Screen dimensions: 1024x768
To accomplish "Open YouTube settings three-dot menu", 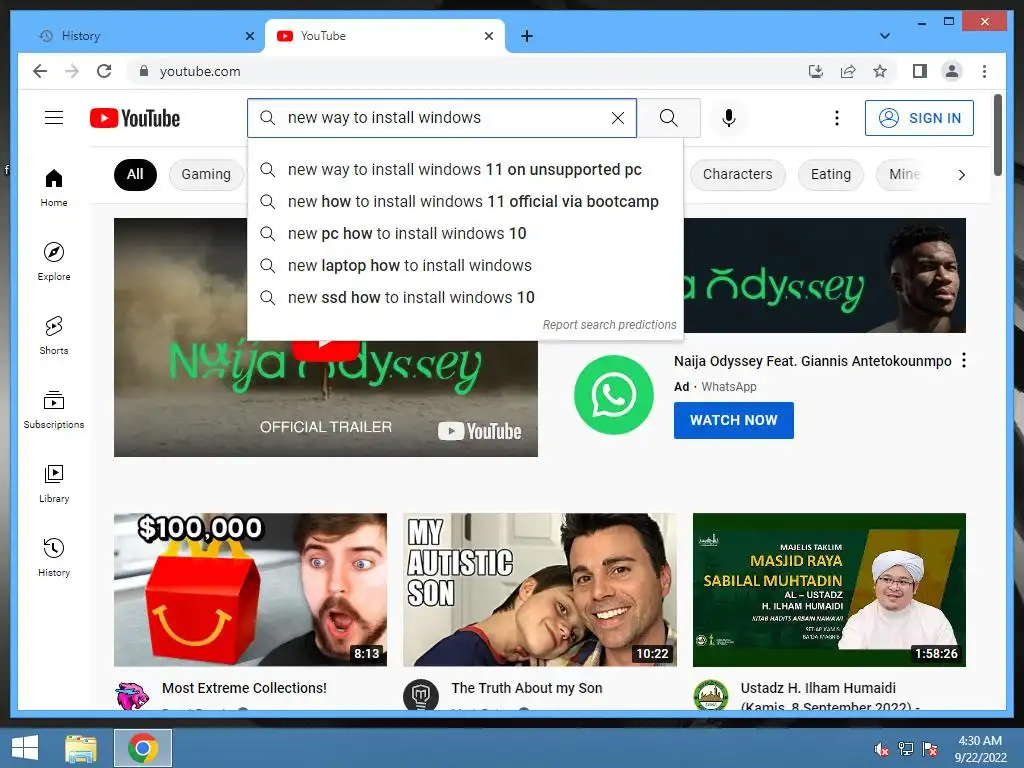I will [837, 118].
